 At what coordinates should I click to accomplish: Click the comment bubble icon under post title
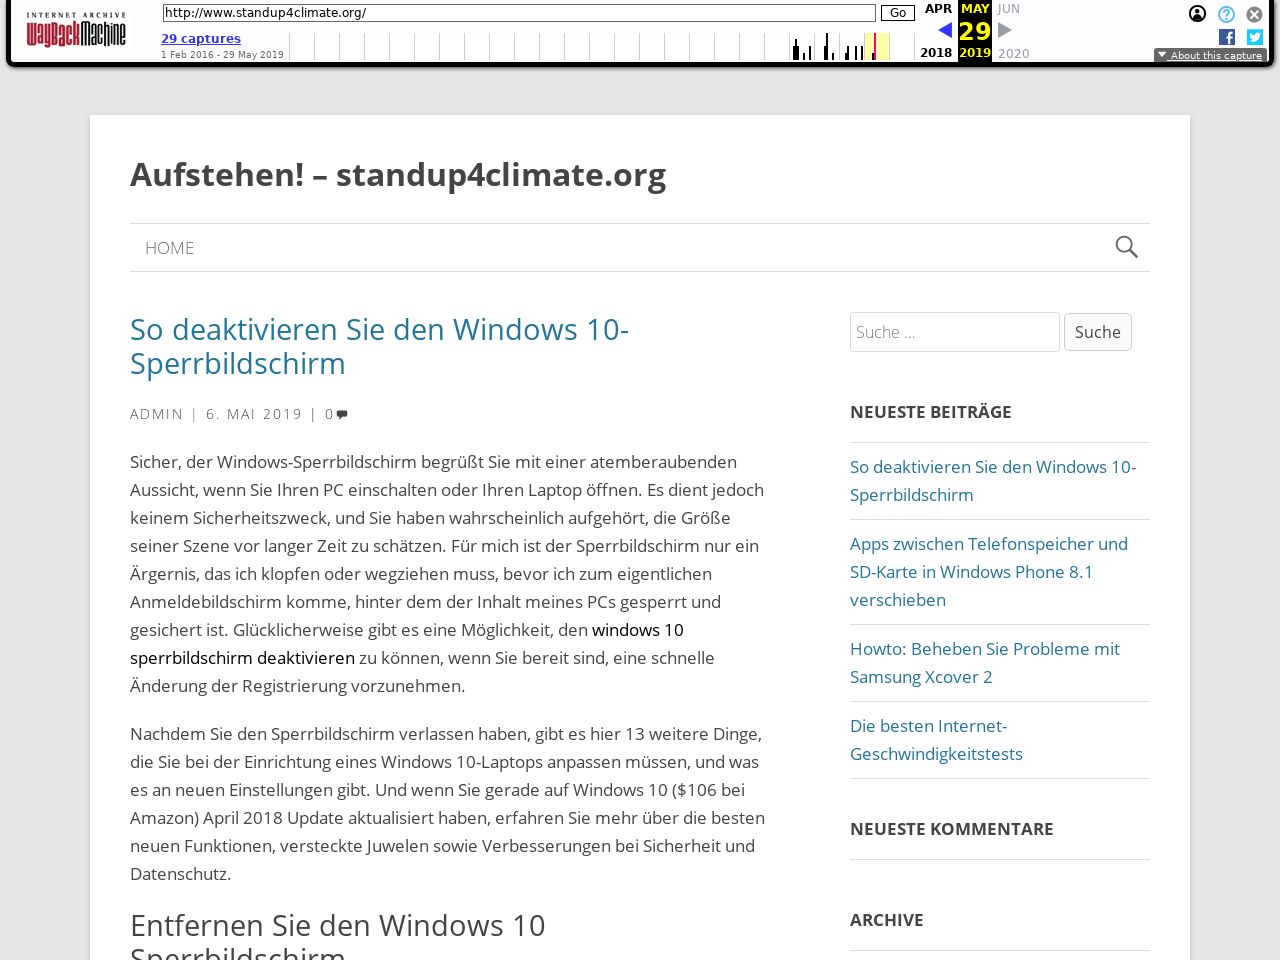coord(342,414)
